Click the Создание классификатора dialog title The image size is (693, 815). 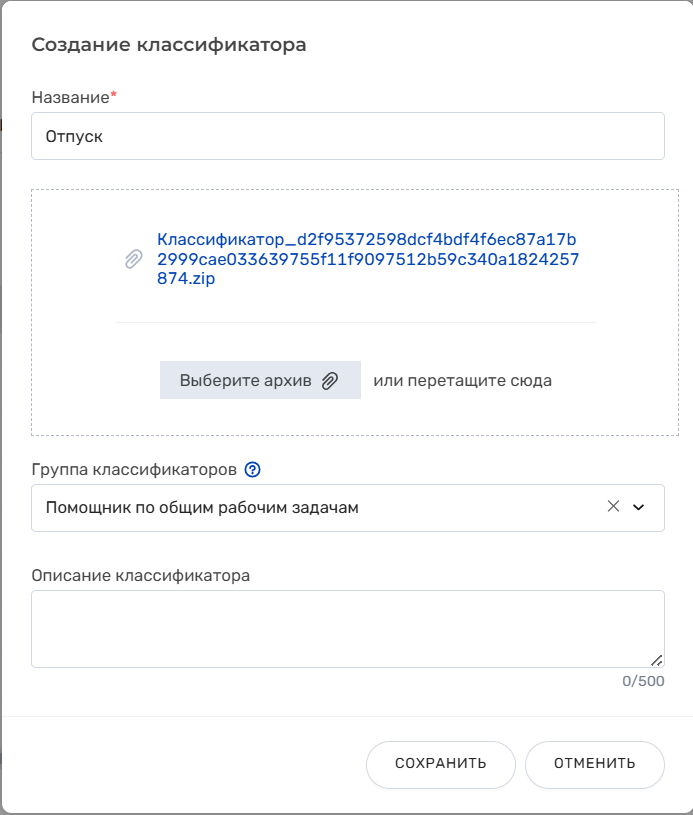point(169,45)
